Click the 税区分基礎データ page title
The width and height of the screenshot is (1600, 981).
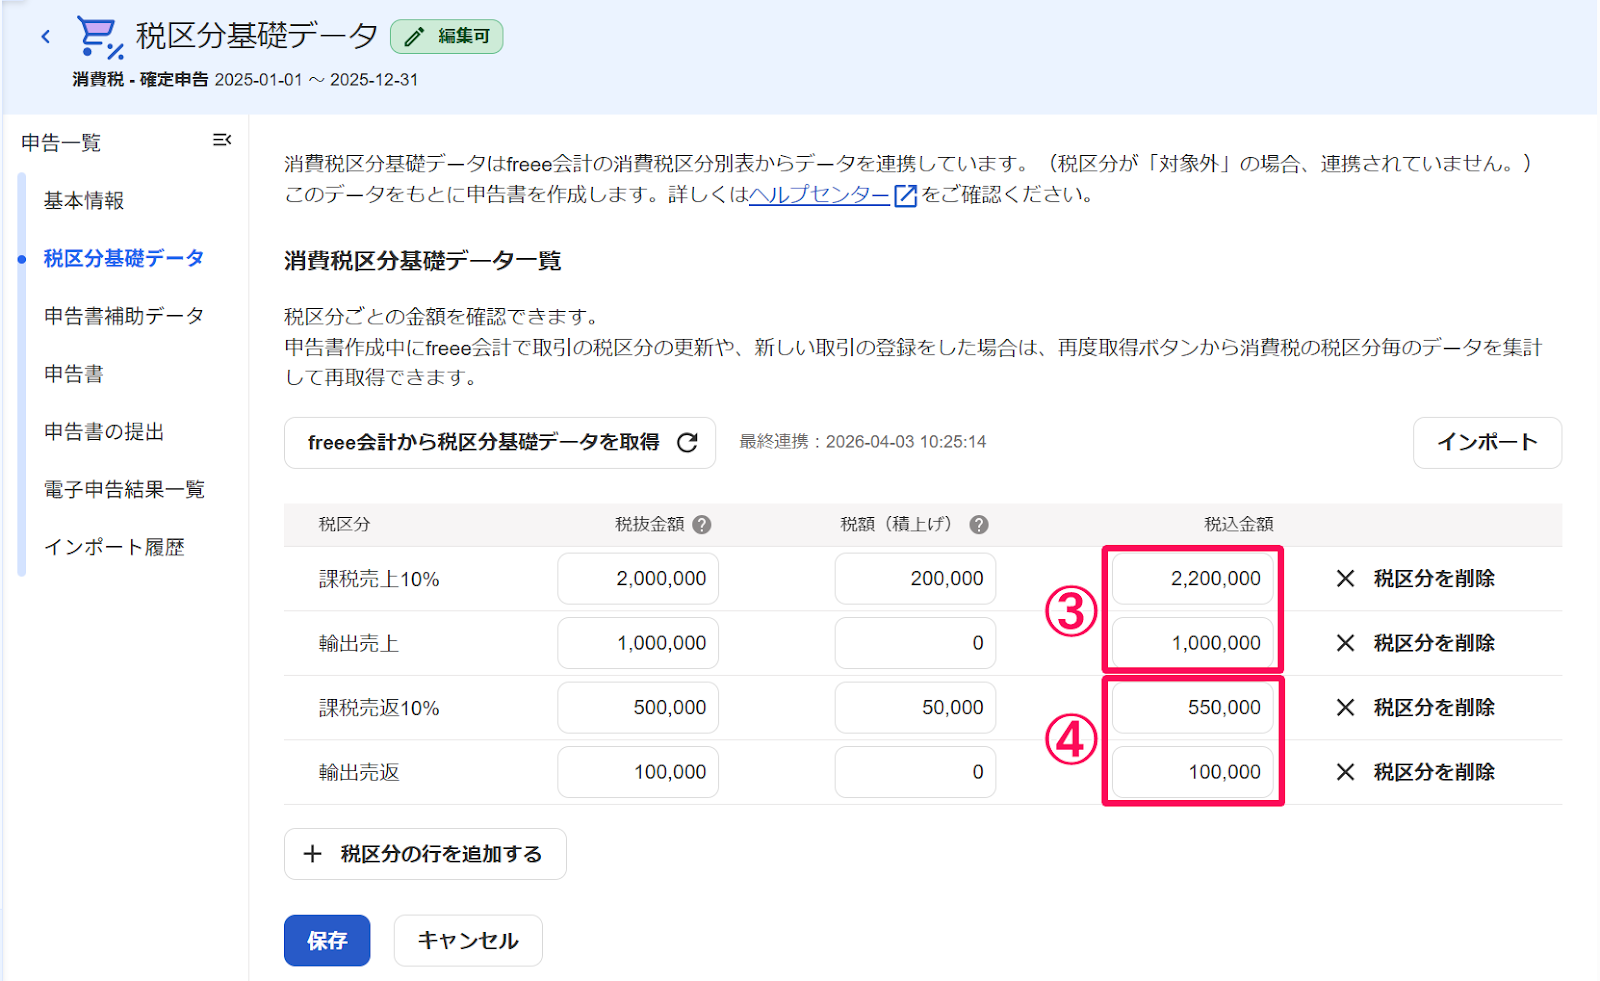coord(257,36)
